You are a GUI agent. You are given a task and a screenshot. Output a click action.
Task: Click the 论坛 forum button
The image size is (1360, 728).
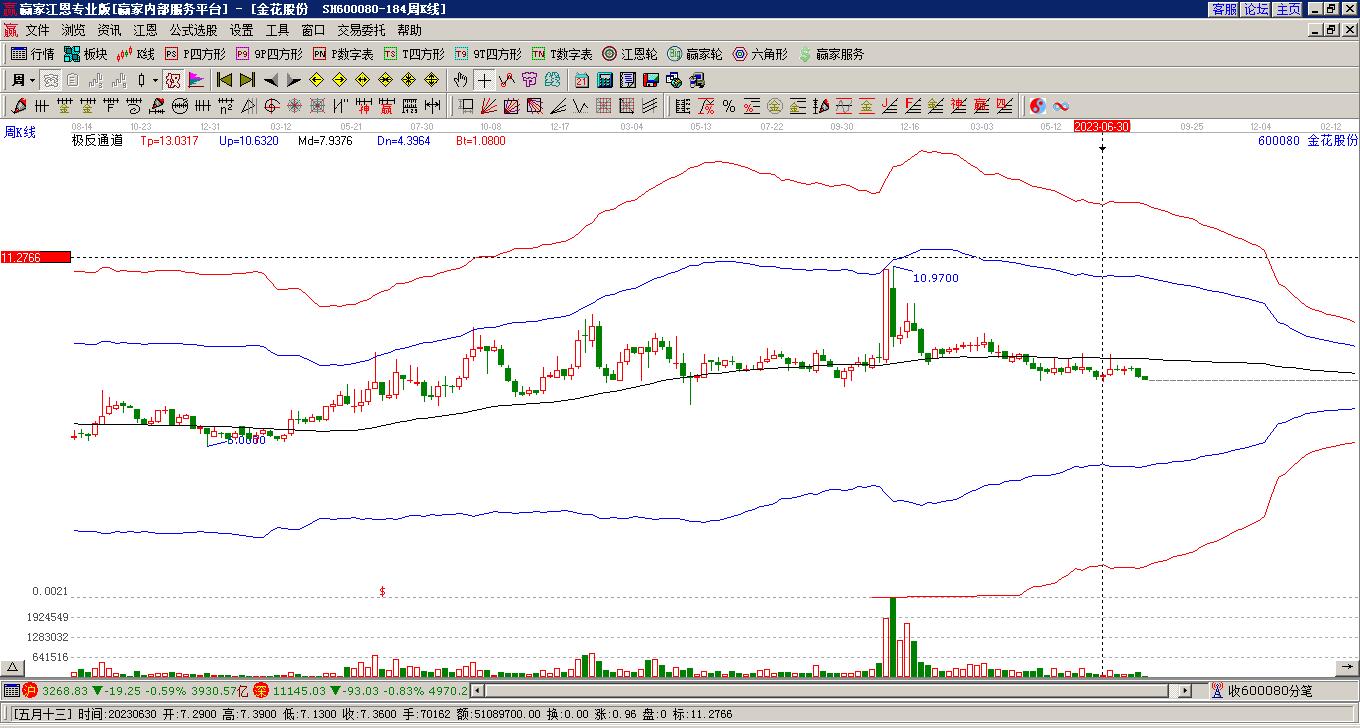coord(1256,9)
